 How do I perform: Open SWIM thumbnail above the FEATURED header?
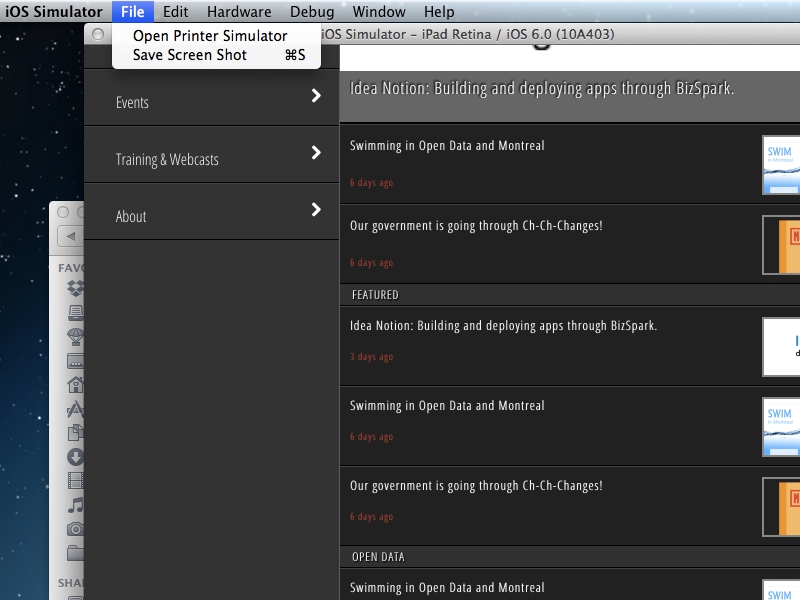(x=781, y=165)
